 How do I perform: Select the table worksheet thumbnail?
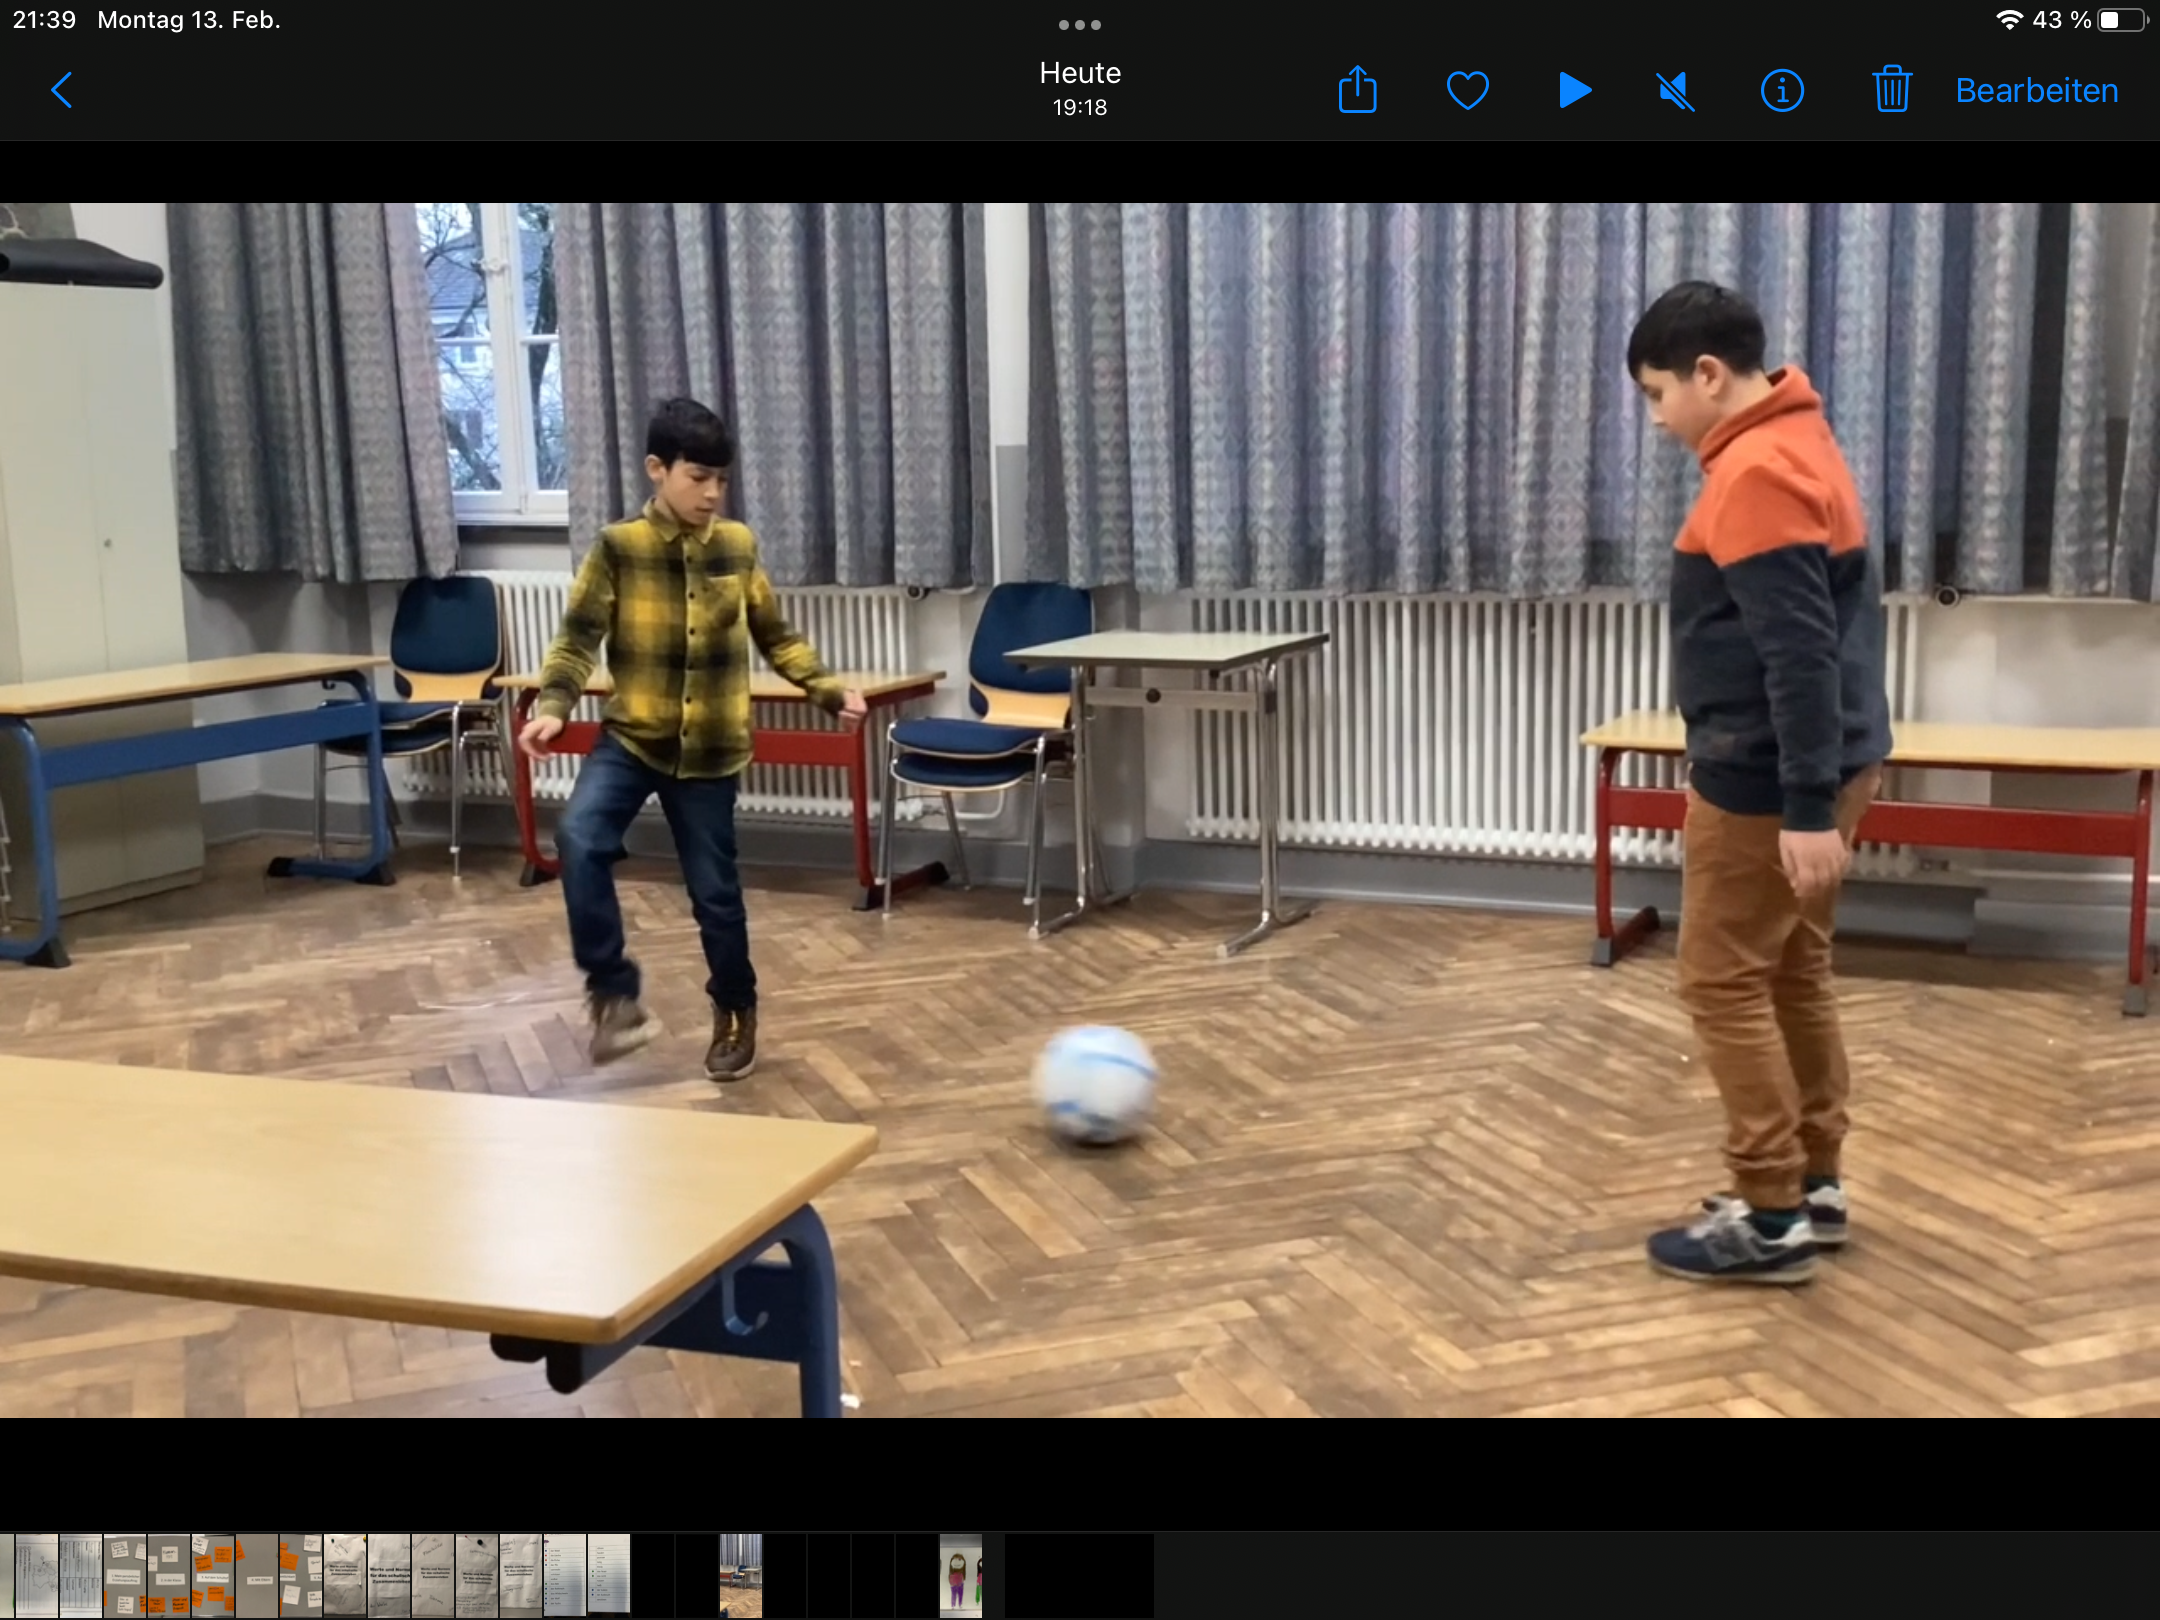(x=80, y=1576)
